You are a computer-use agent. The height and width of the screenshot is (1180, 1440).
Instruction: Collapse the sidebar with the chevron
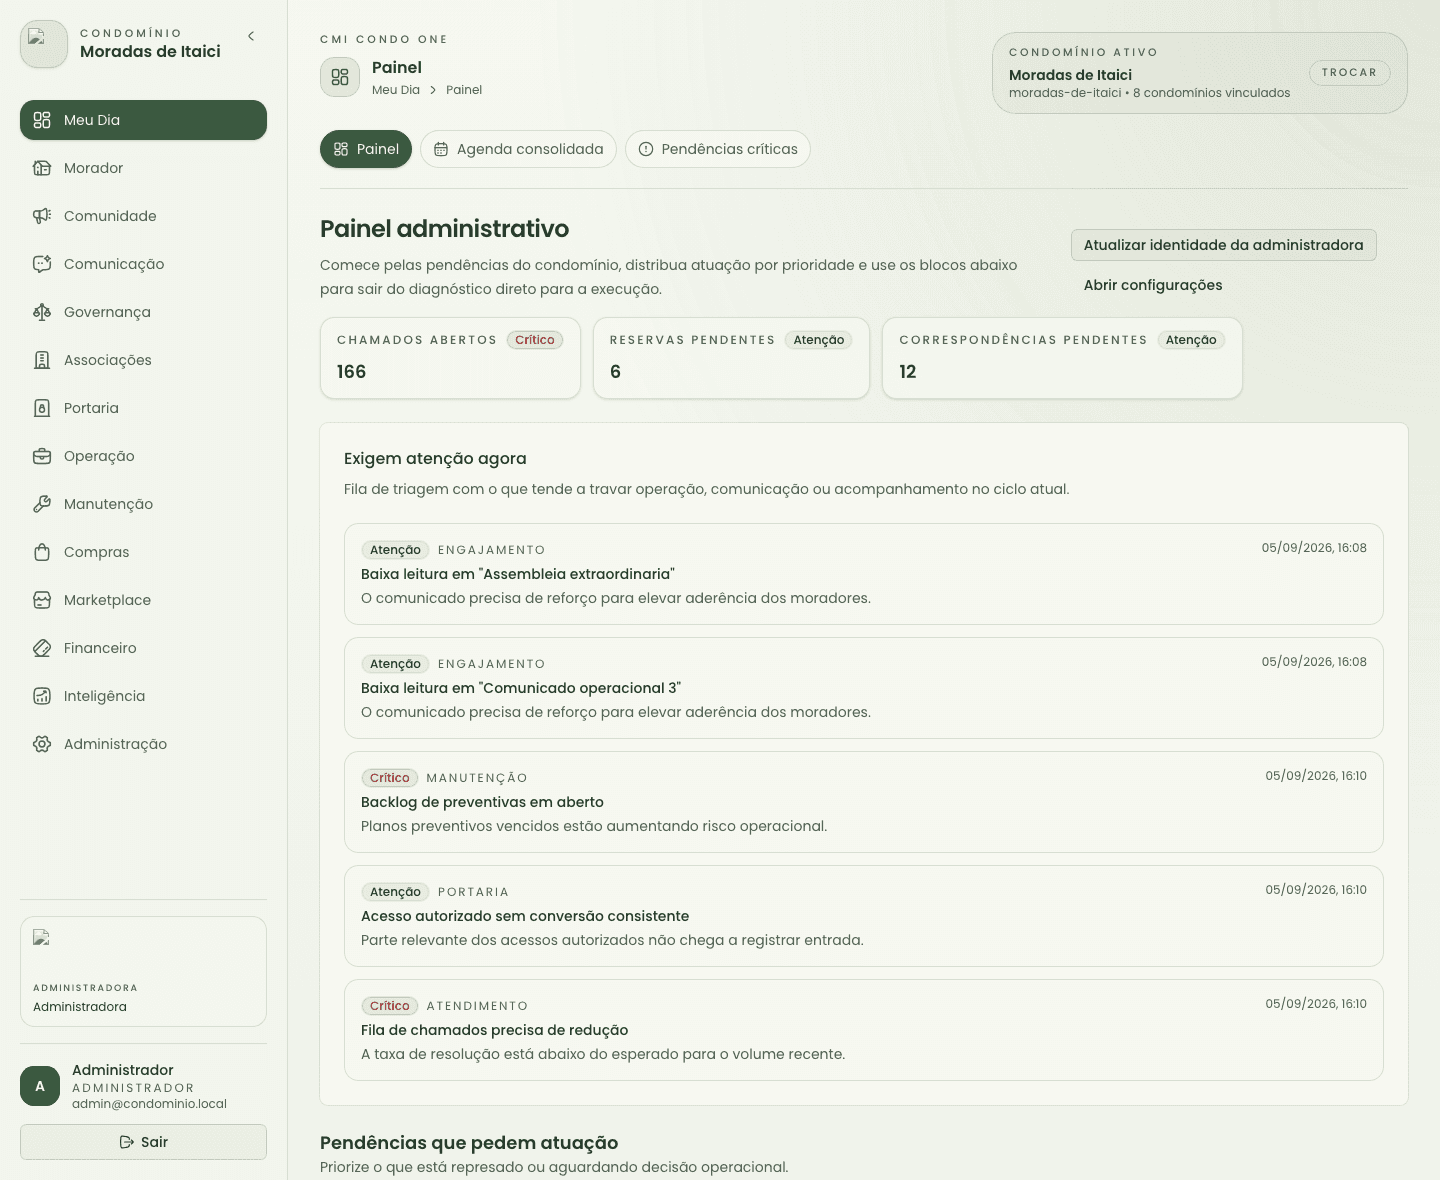pos(251,36)
